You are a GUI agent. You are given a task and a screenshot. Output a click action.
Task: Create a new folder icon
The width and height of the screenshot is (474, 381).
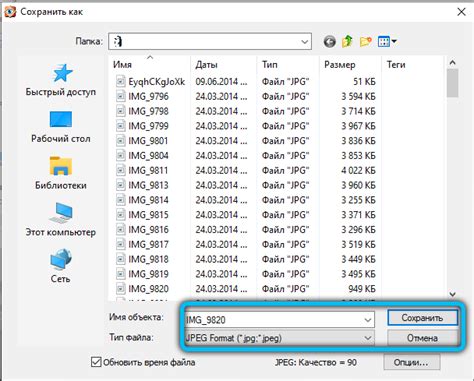coord(366,42)
